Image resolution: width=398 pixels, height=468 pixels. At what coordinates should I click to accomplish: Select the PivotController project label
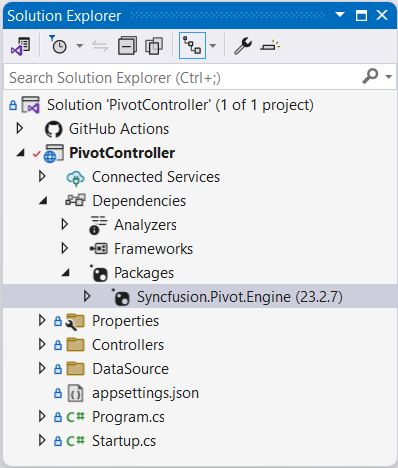(x=122, y=153)
